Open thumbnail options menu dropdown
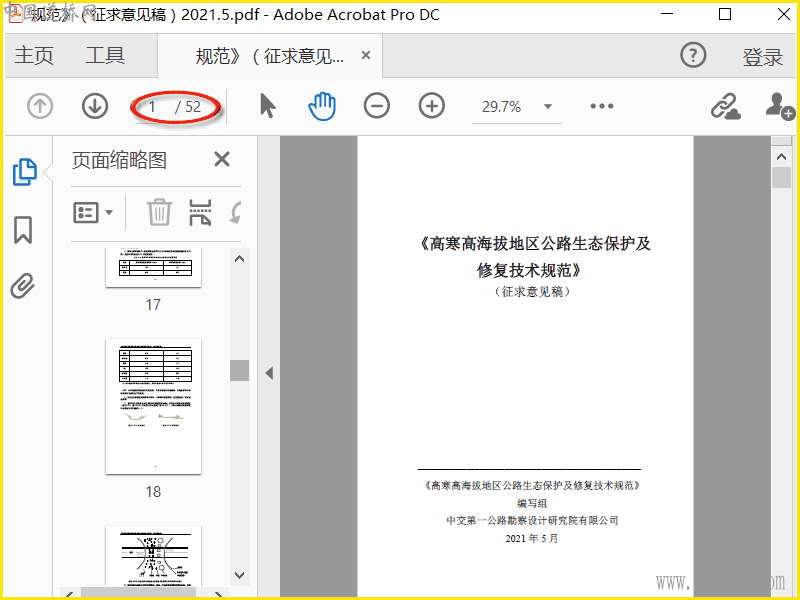800x600 pixels. pyautogui.click(x=93, y=212)
